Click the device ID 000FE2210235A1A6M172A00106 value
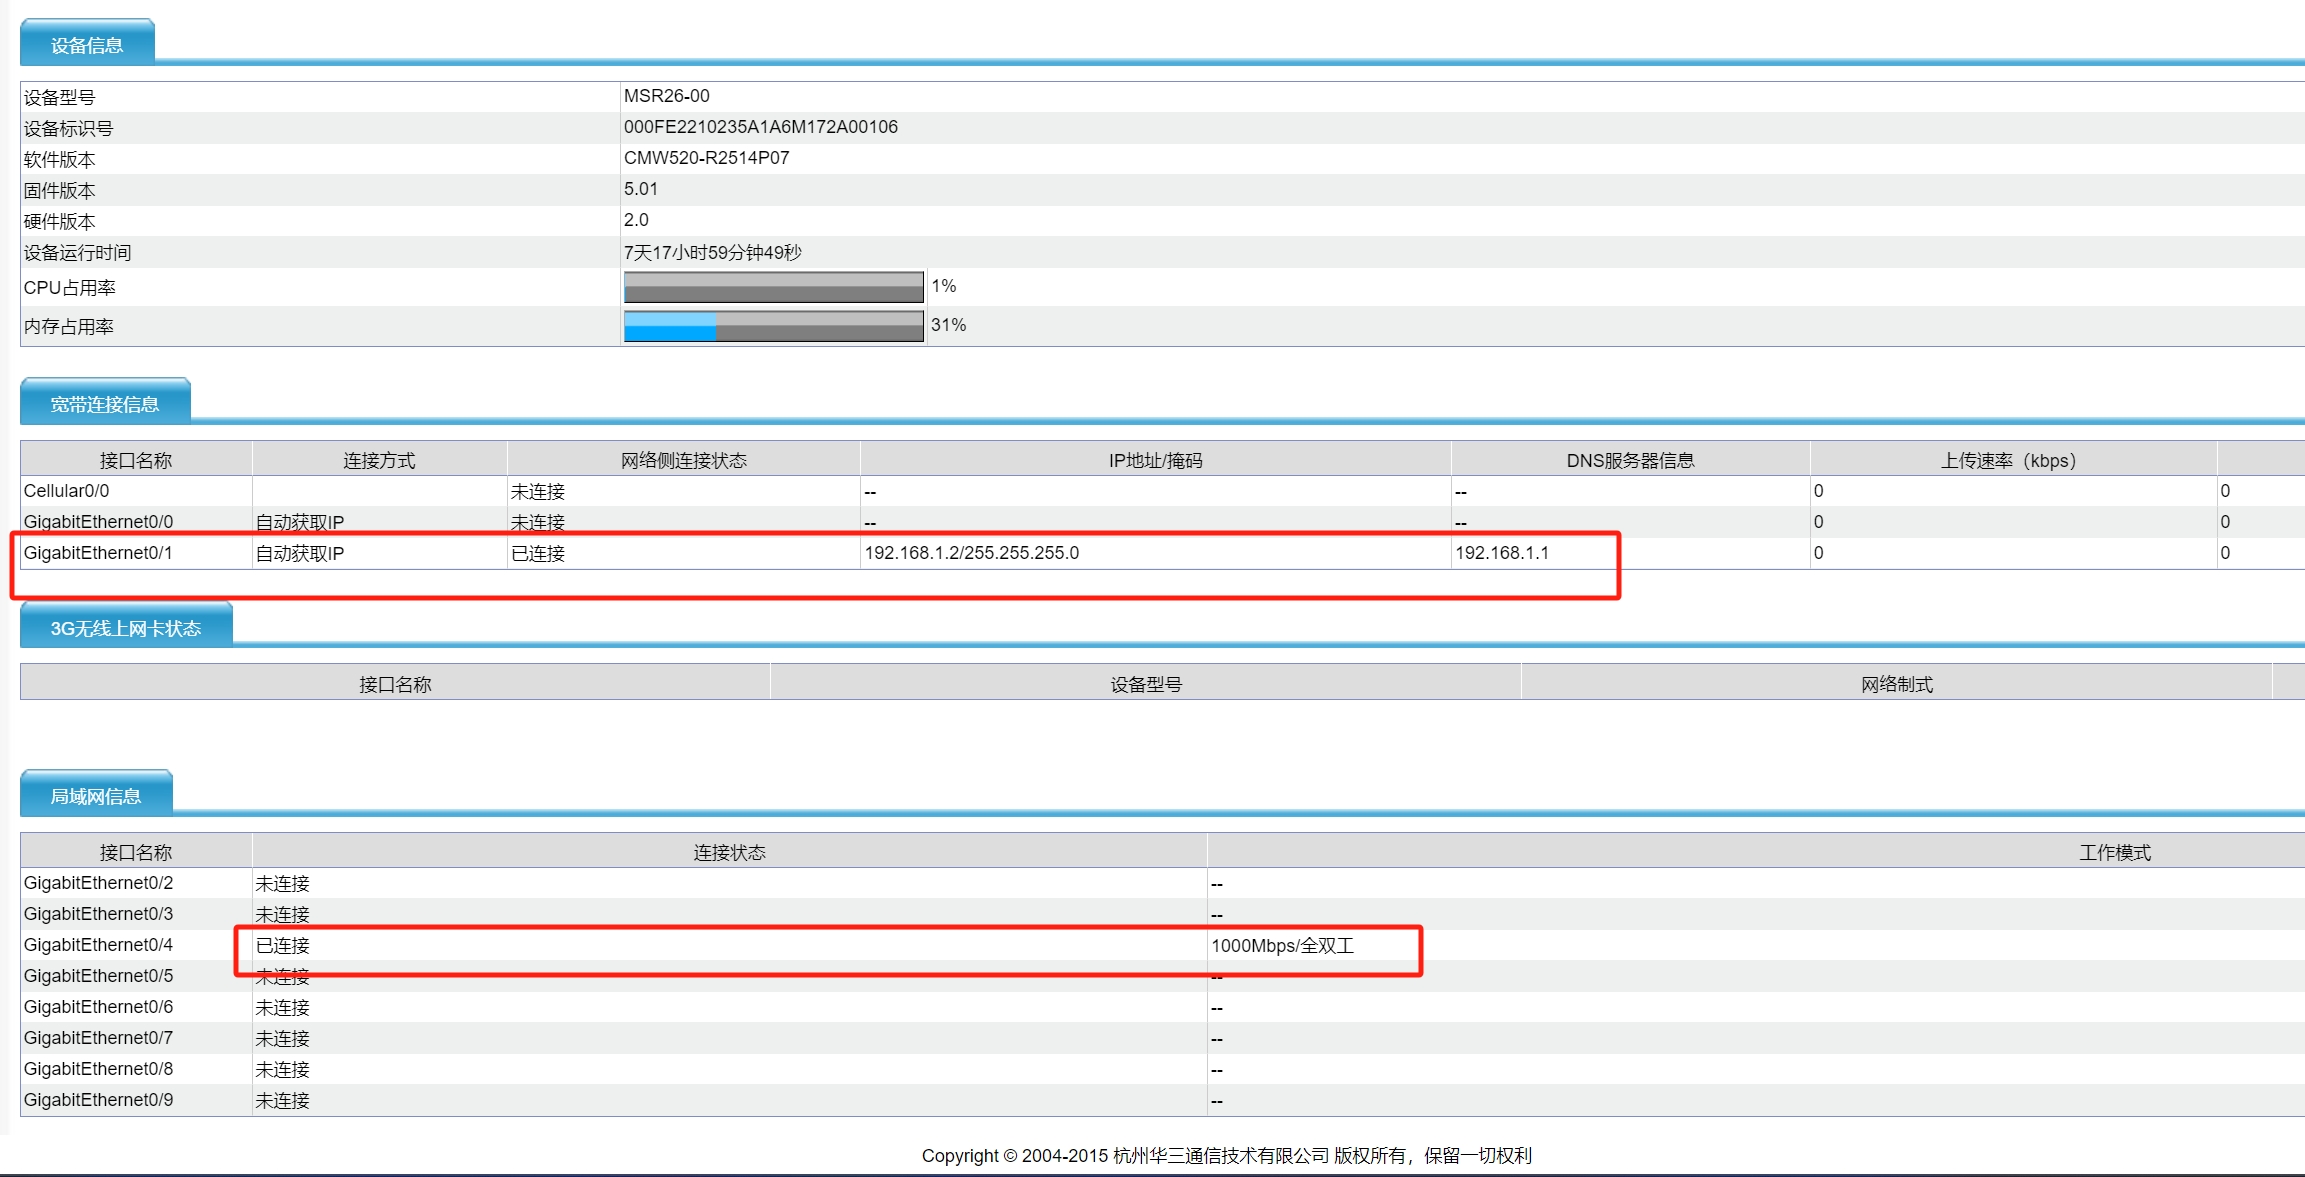The image size is (2305, 1177). [760, 127]
